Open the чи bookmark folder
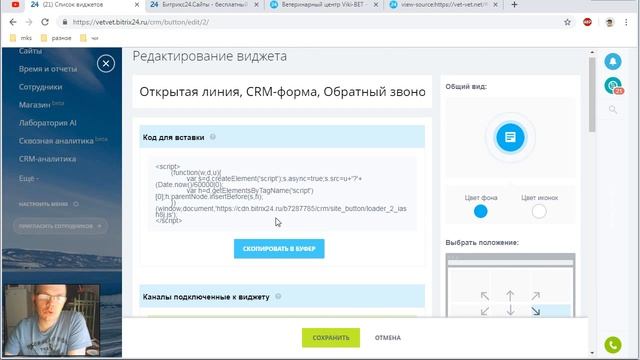640x360 pixels. click(89, 38)
